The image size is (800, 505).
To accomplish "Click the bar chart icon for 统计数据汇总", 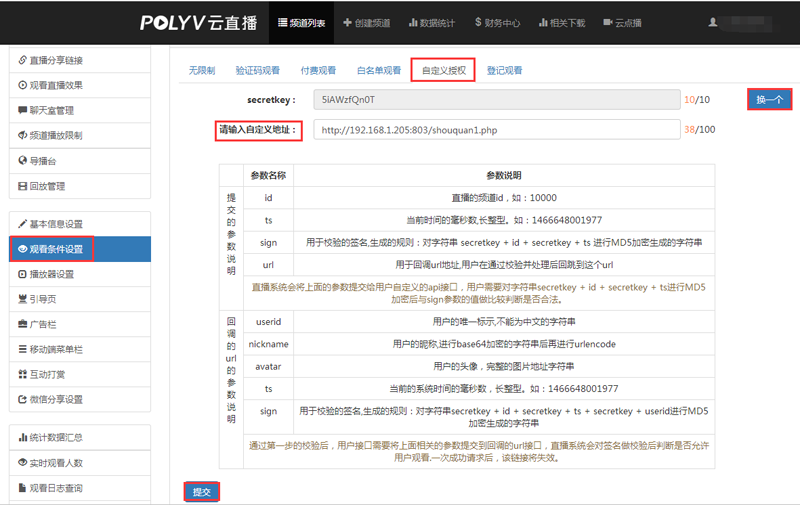I will point(22,437).
